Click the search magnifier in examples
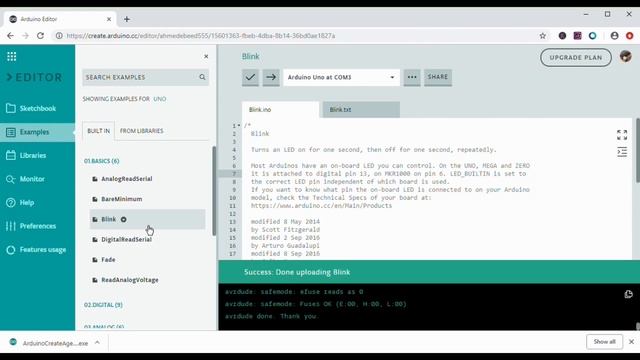640x360 pixels. (202, 77)
